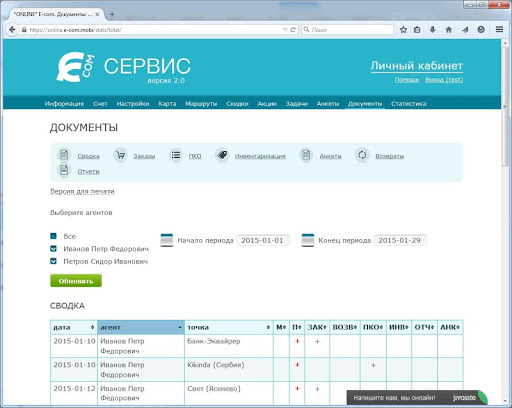Toggle the Все agents checkbox
Viewport: 512px width, 408px height.
(53, 236)
